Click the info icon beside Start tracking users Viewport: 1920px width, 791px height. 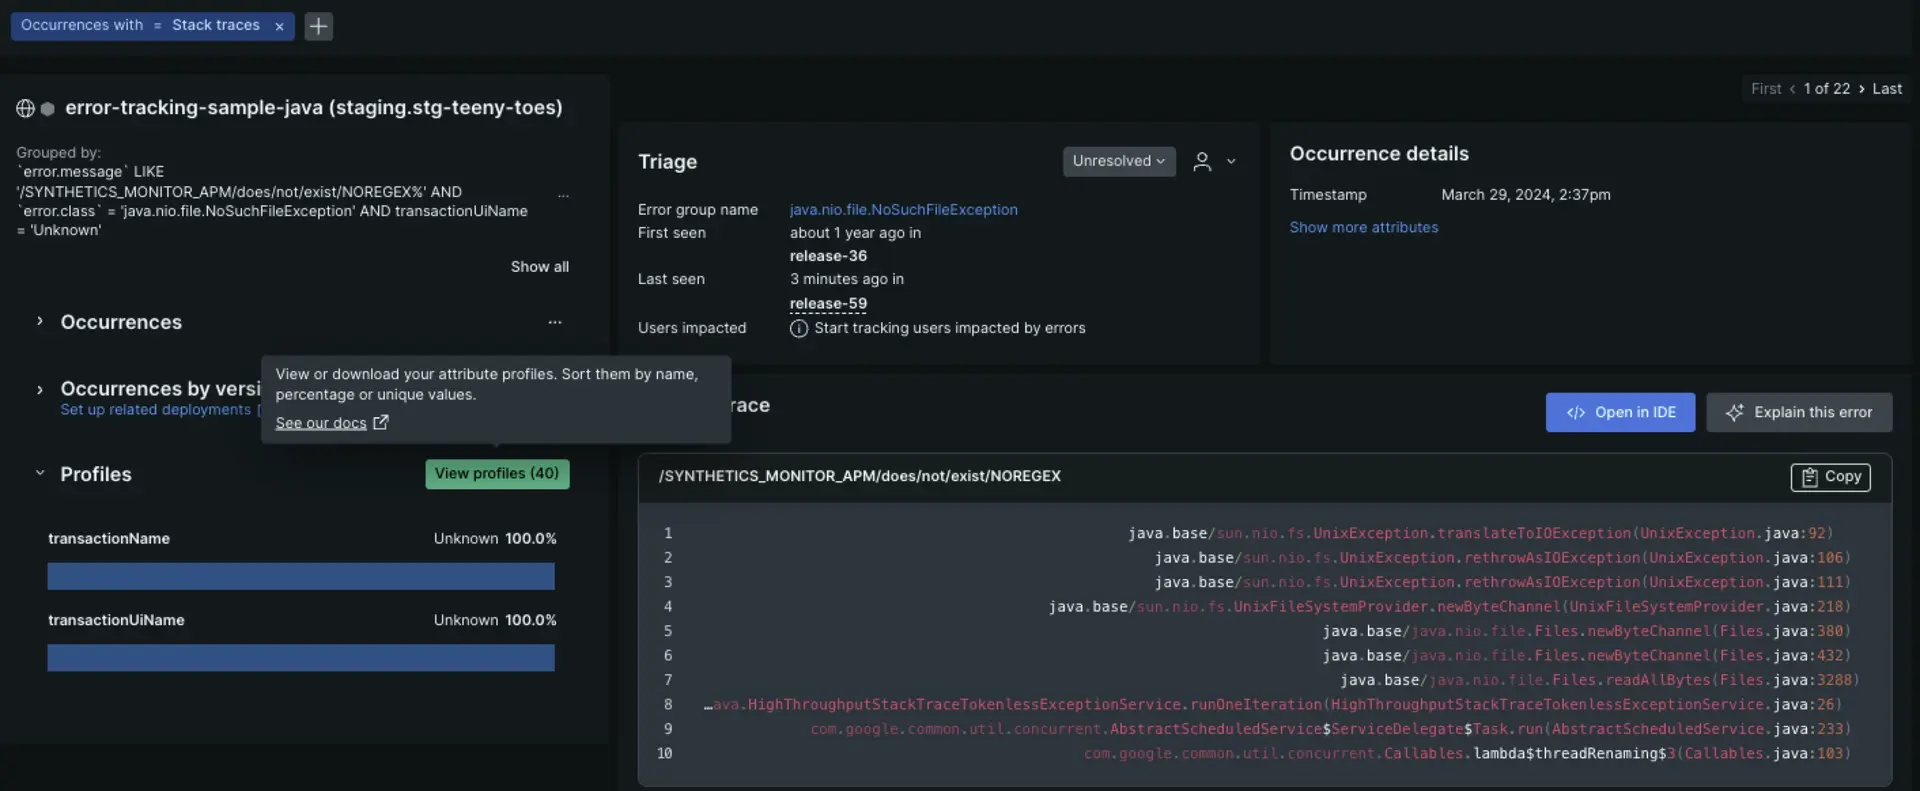tap(798, 329)
